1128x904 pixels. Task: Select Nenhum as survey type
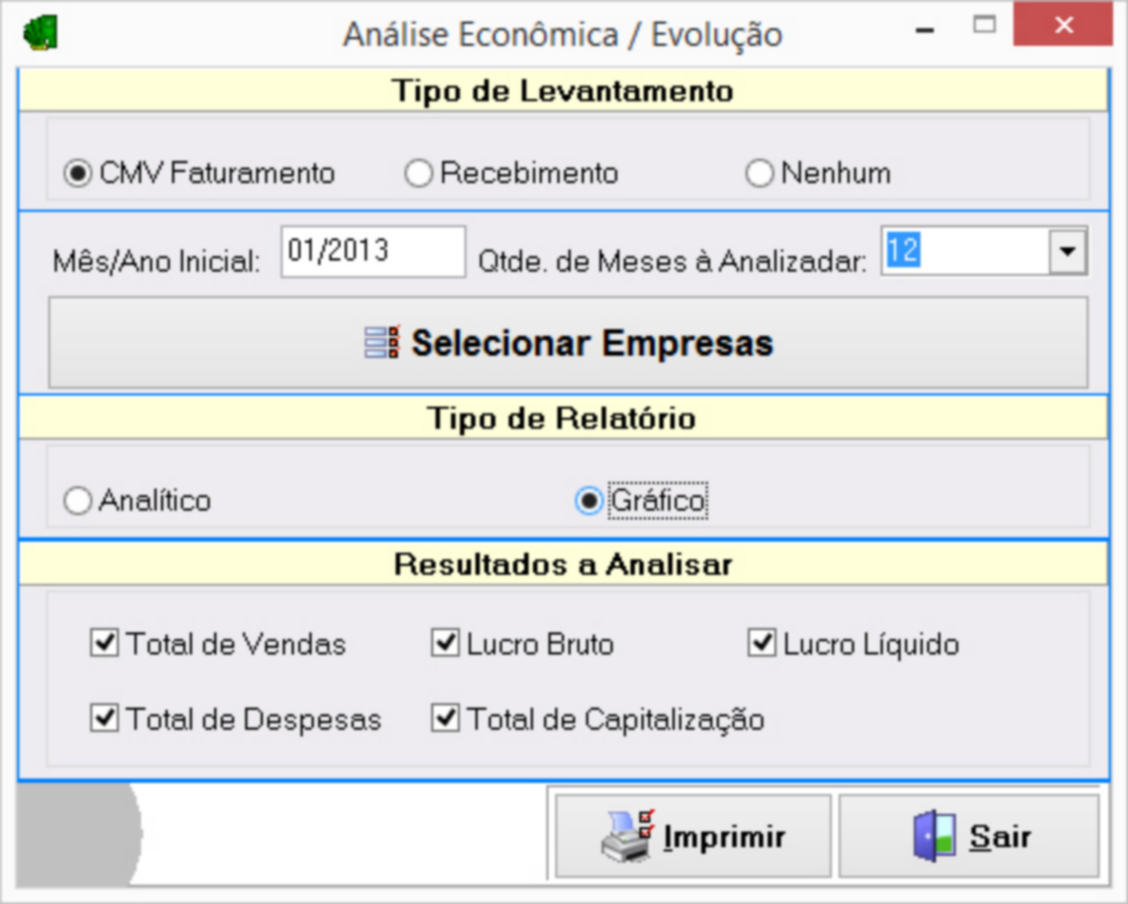pos(759,174)
